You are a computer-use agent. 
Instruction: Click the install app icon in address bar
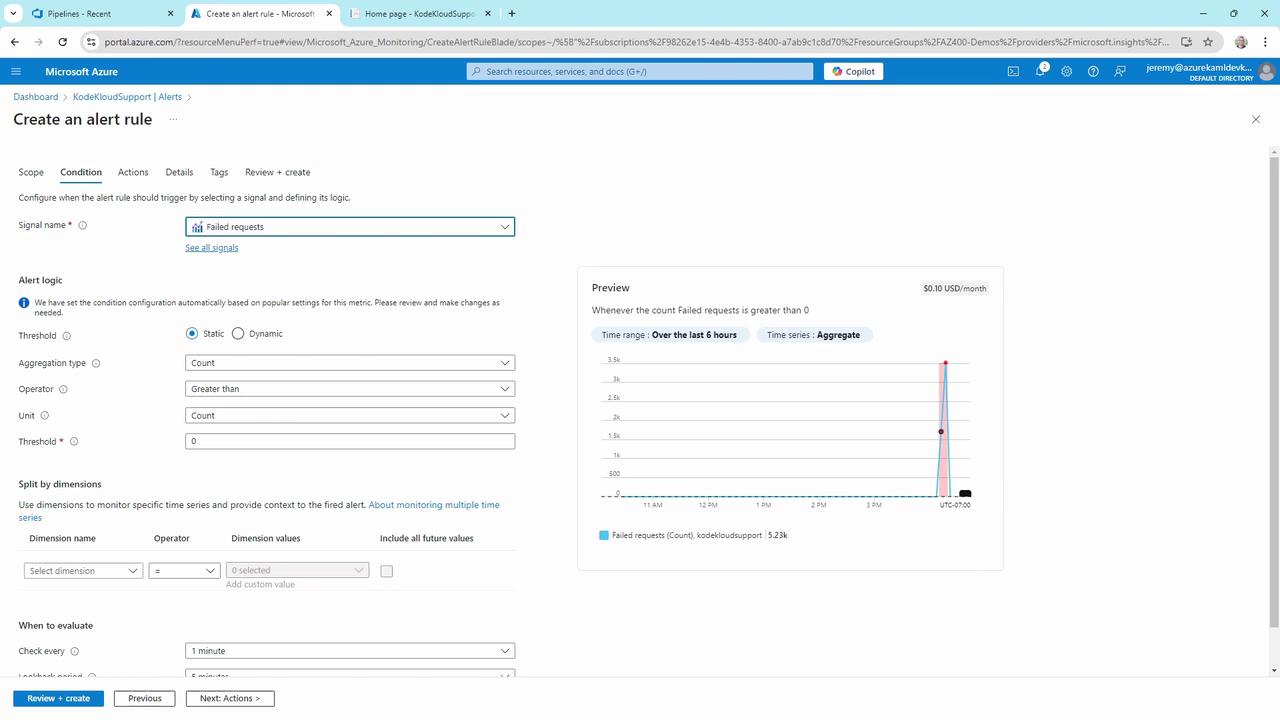tap(1186, 42)
